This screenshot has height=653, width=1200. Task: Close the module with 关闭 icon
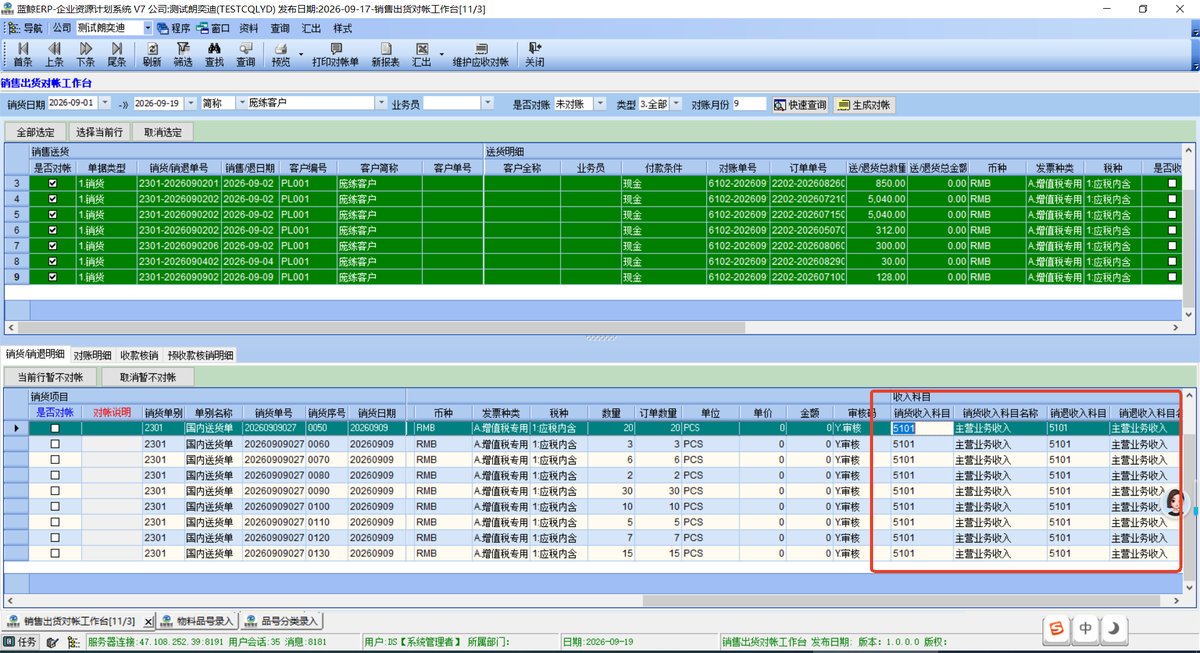pos(535,54)
